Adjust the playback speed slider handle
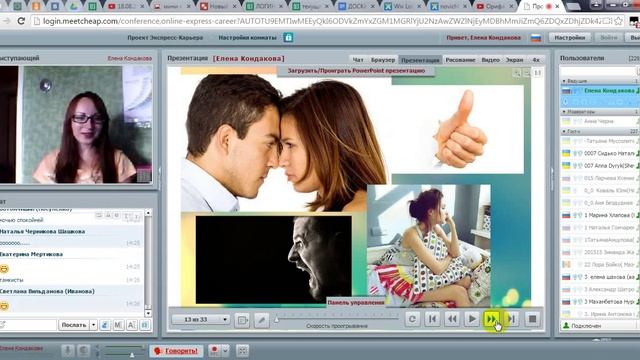Screen dimensions: 640x360 [276, 319]
